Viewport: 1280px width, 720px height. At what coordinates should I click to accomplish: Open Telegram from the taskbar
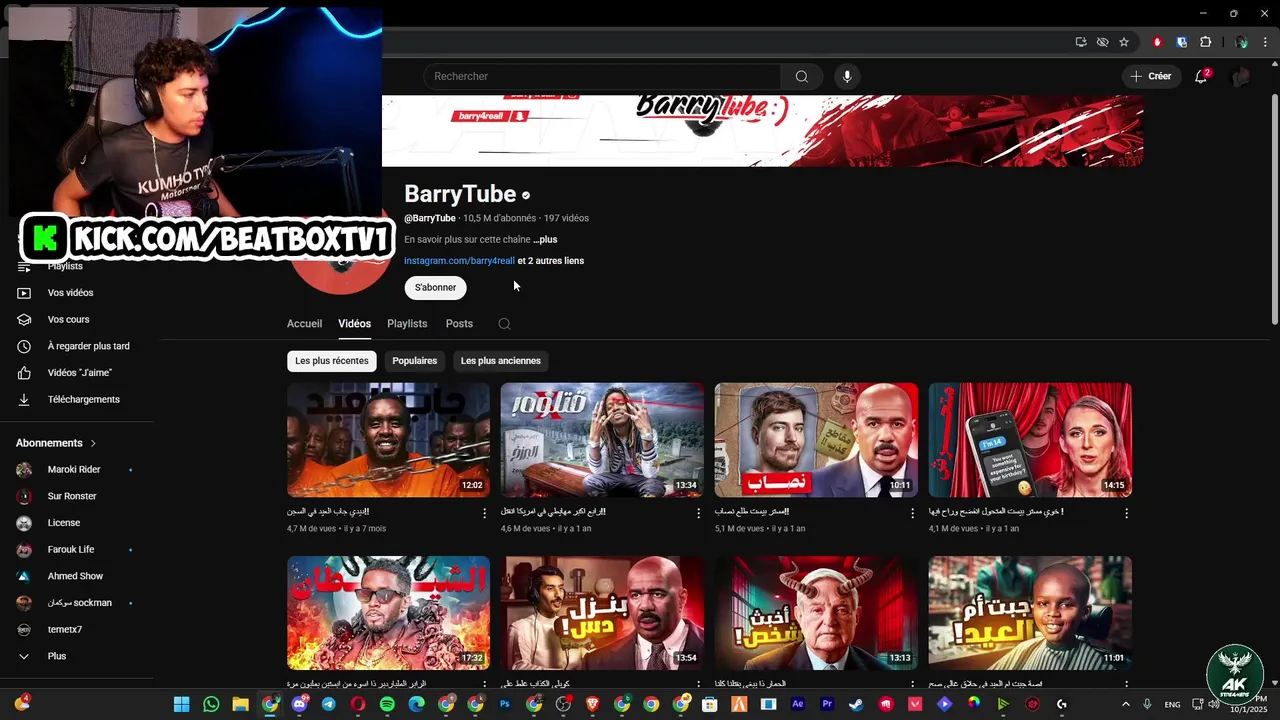328,704
